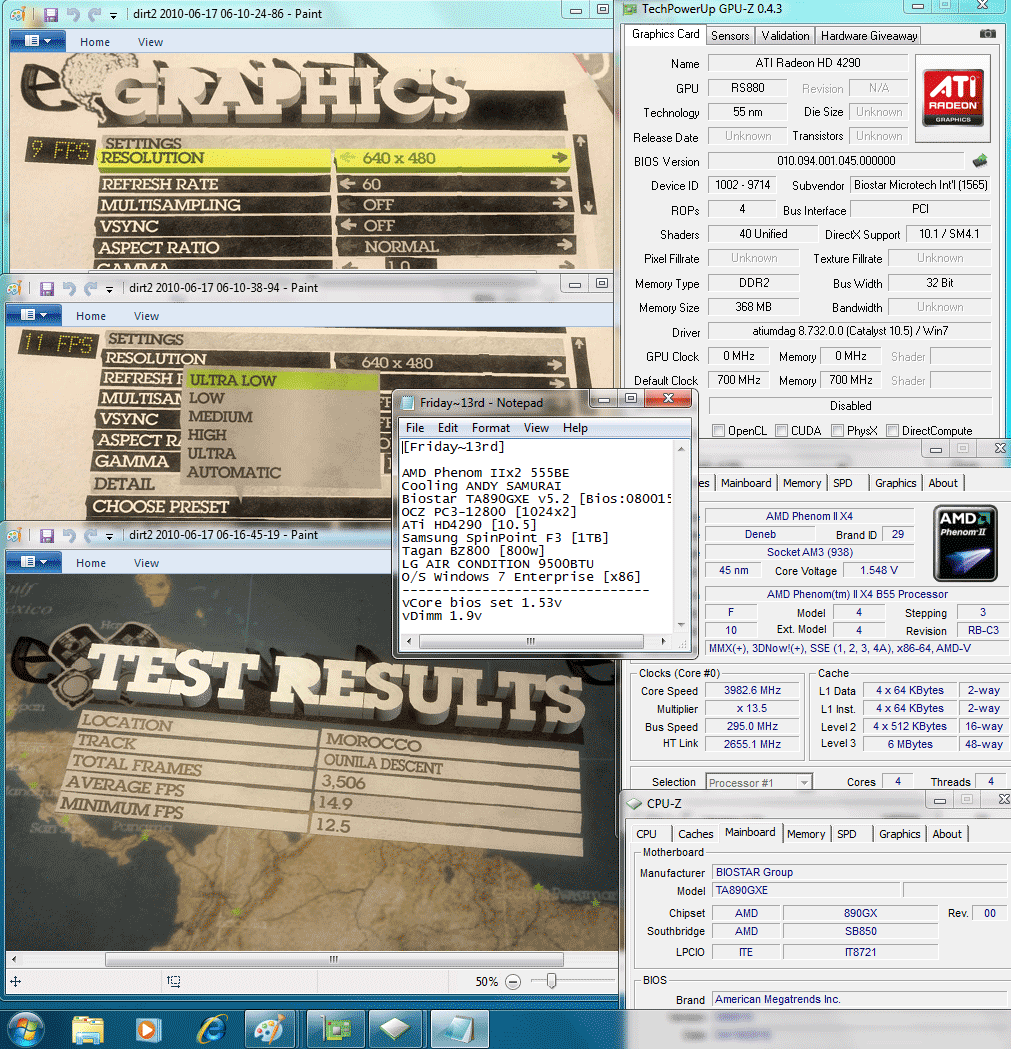Open Windows Media Player from taskbar
This screenshot has width=1011, height=1049.
click(x=147, y=1030)
